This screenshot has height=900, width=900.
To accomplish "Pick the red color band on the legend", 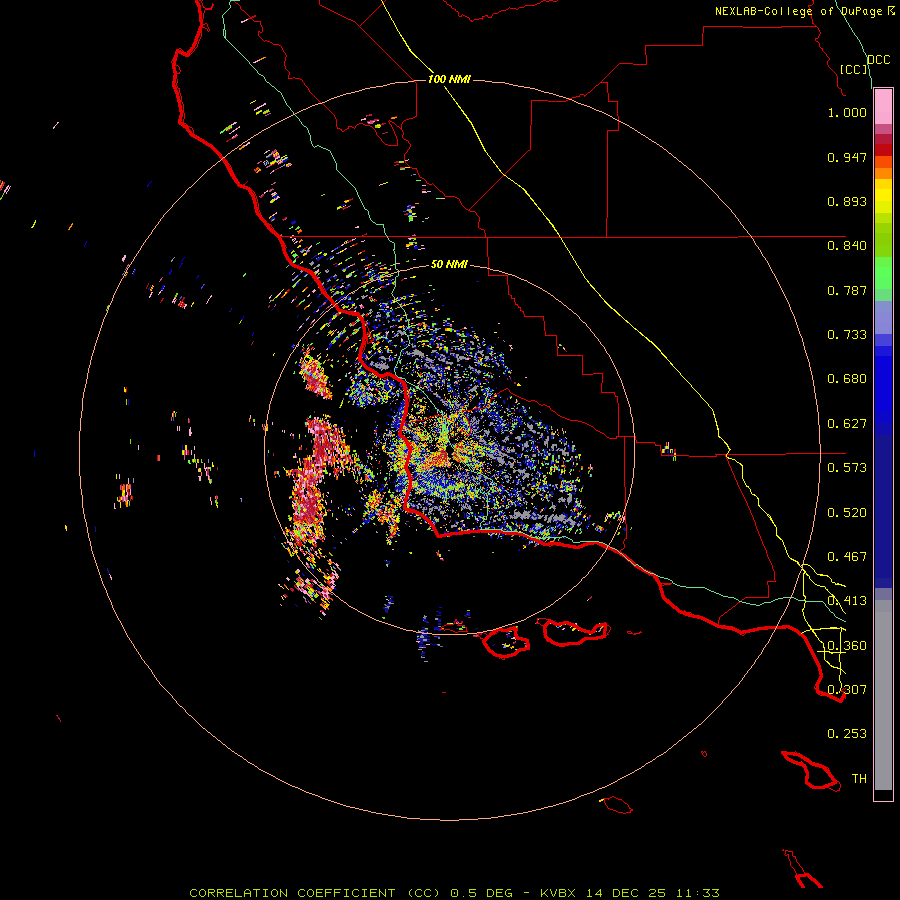I will 883,150.
